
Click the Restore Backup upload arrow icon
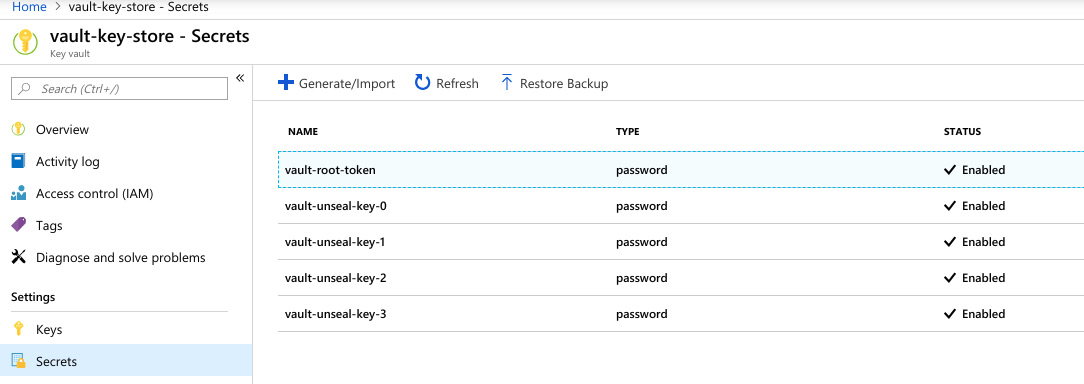click(x=507, y=83)
